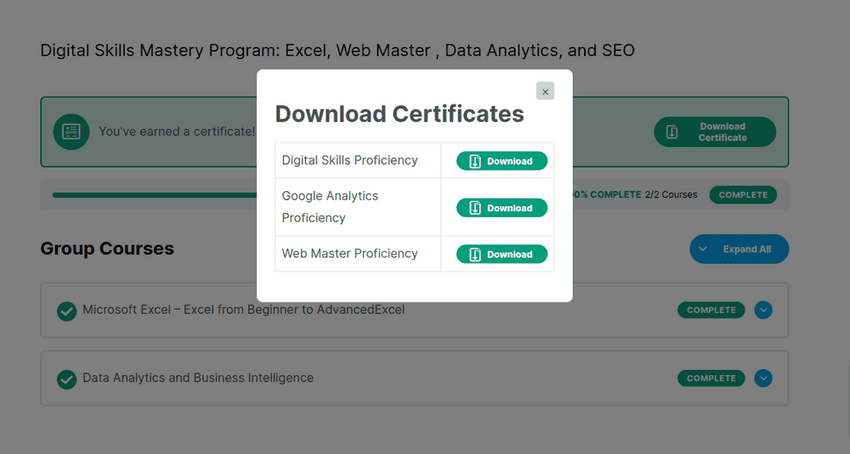Click COMPLETE badge on Data Analytics row

coord(711,378)
